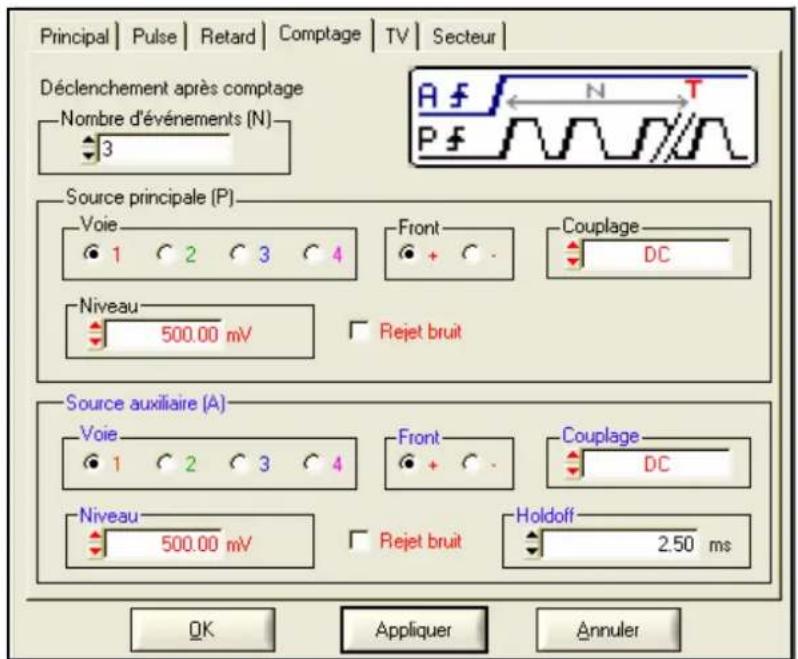
Task: Open the TV tab
Action: pyautogui.click(x=397, y=37)
